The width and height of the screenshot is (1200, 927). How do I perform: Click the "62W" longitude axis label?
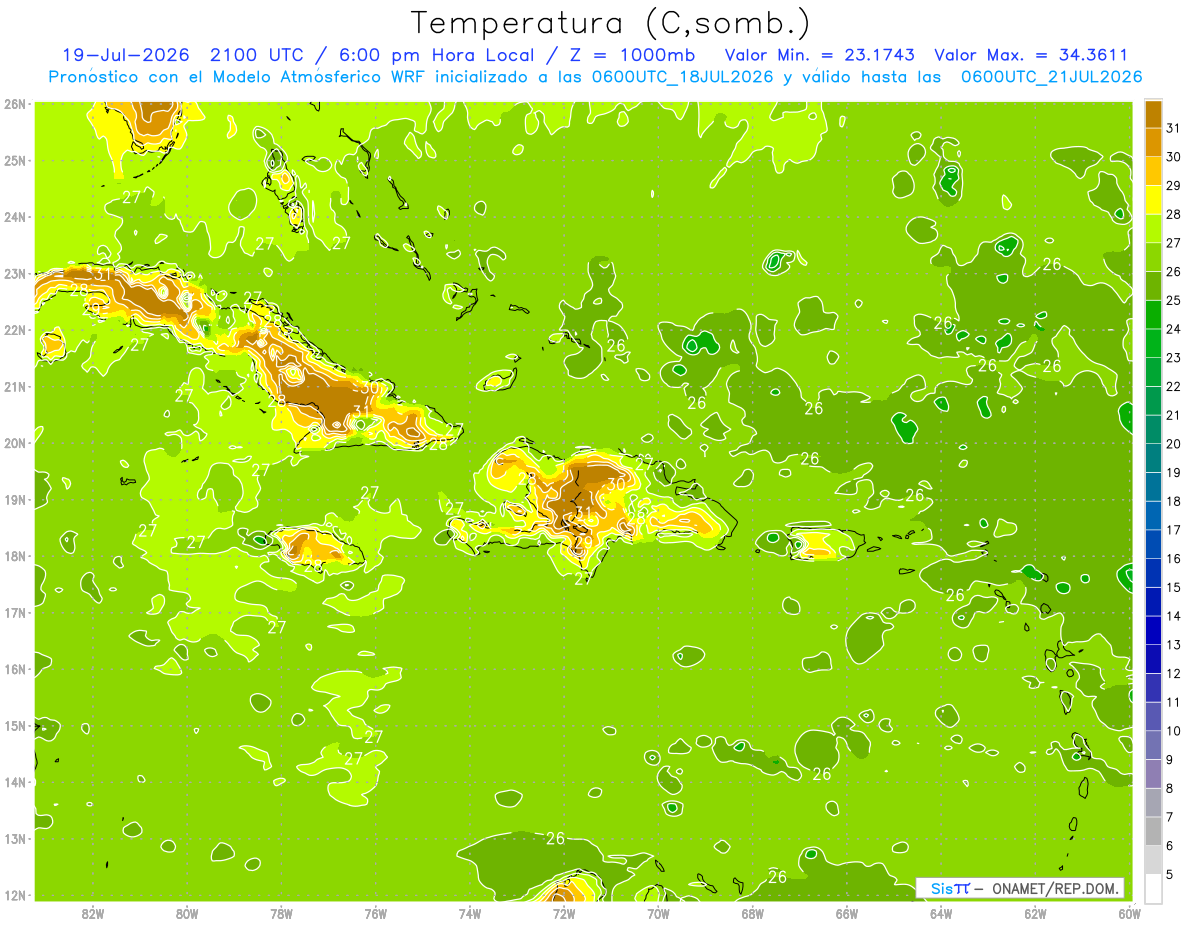(1035, 912)
